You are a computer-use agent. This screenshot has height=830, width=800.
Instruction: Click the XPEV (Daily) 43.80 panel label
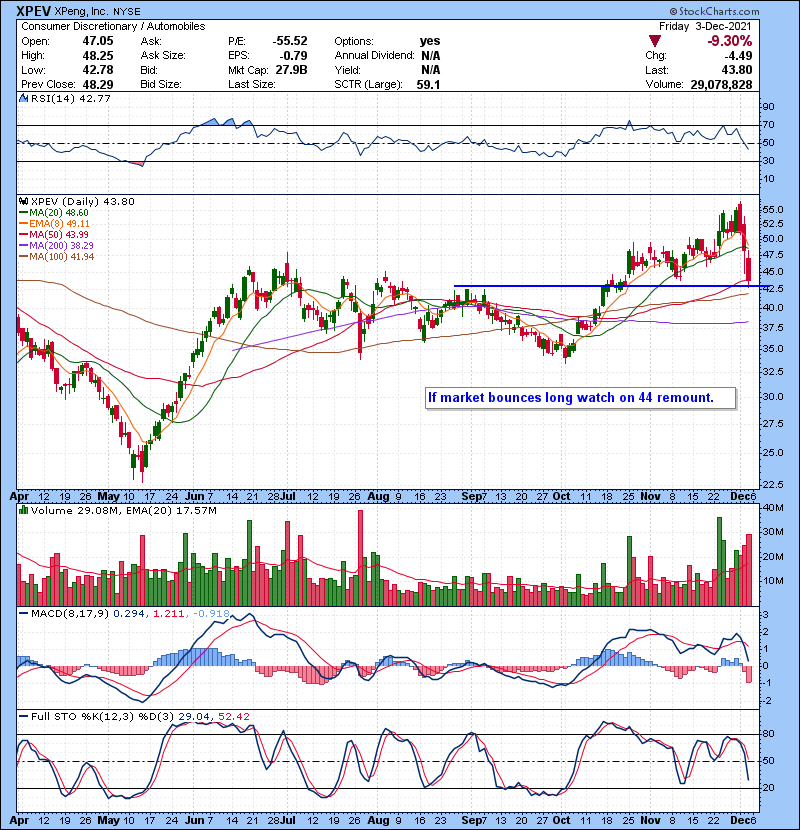83,201
